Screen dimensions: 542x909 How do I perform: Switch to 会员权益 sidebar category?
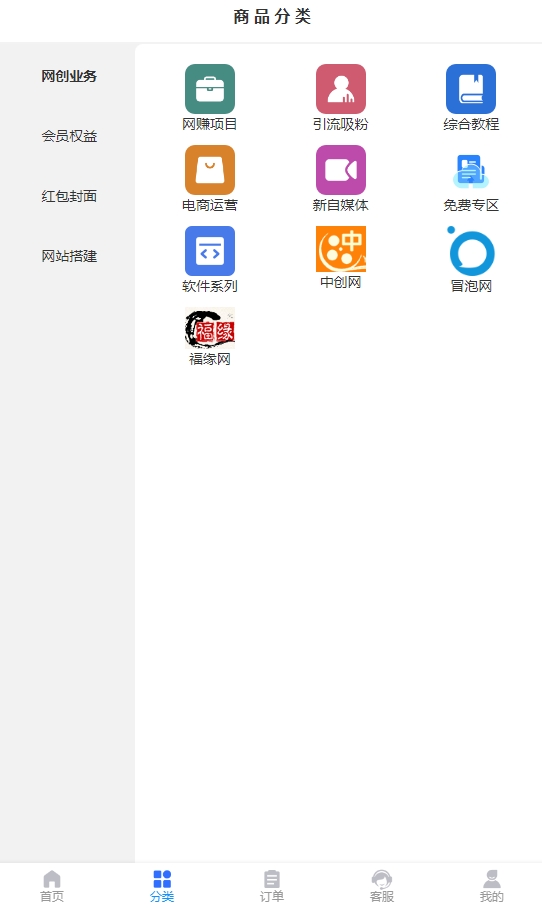coord(68,136)
